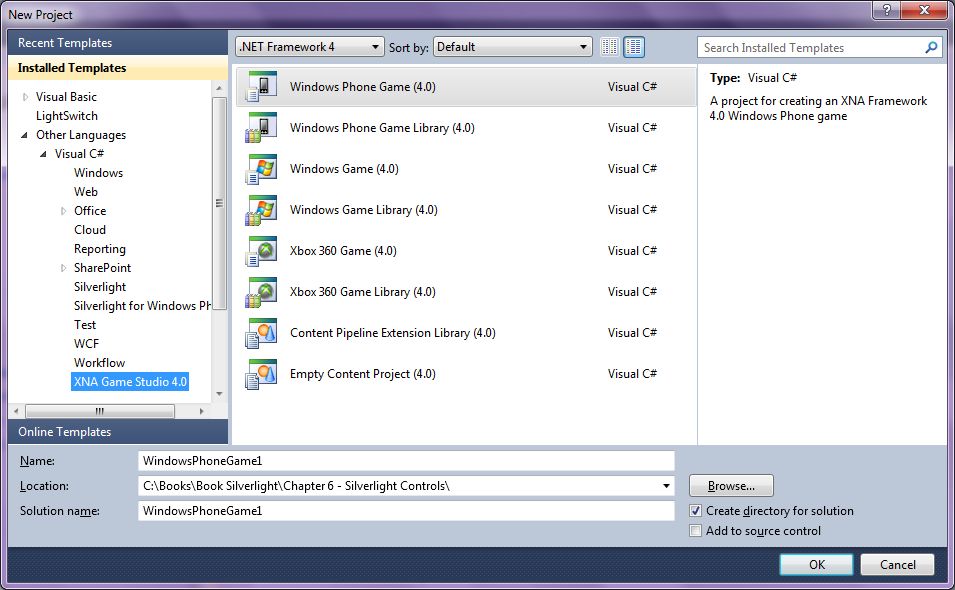Click the Content Pipeline Extension Library icon
This screenshot has height=590, width=955.
261,332
